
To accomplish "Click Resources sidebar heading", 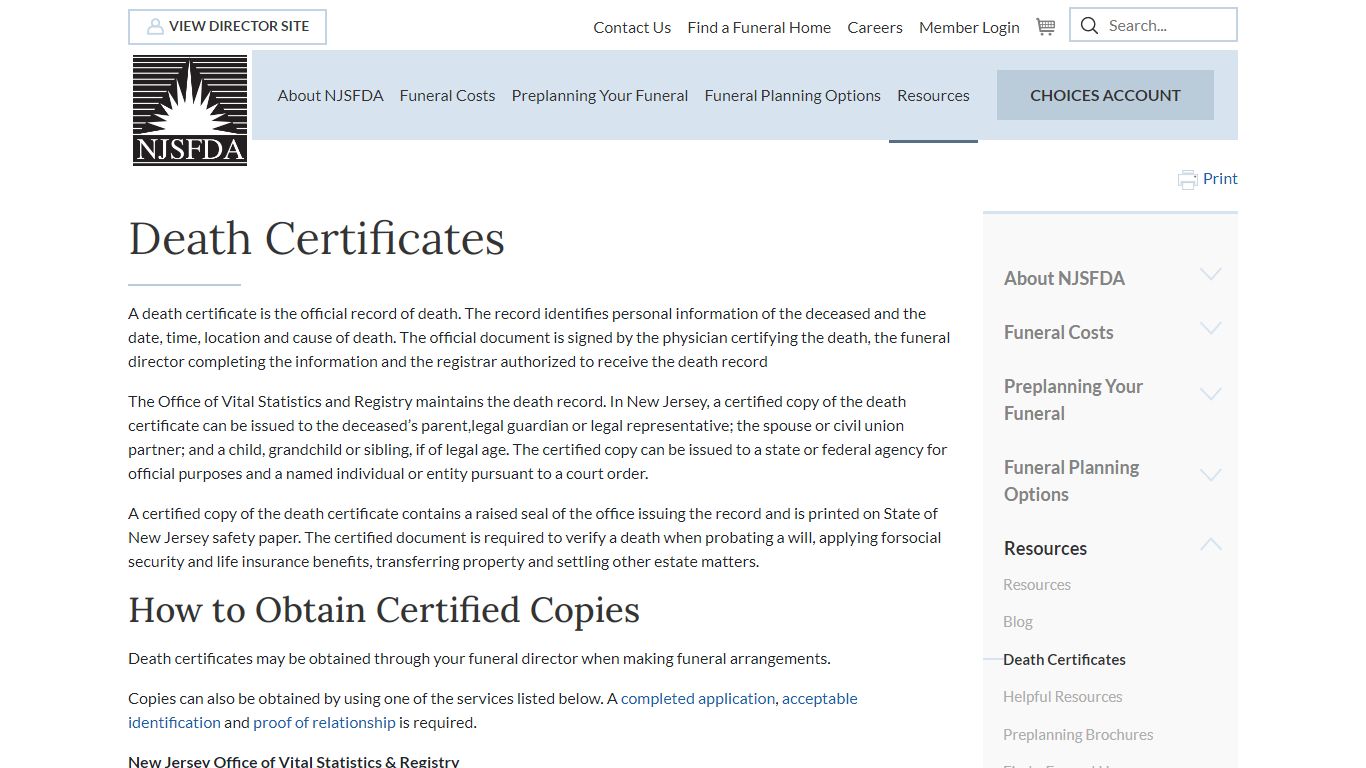I will pos(1045,548).
